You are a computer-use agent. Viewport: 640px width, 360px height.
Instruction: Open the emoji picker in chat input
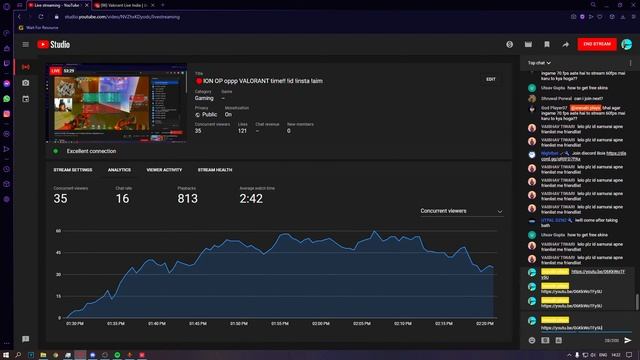coord(532,340)
